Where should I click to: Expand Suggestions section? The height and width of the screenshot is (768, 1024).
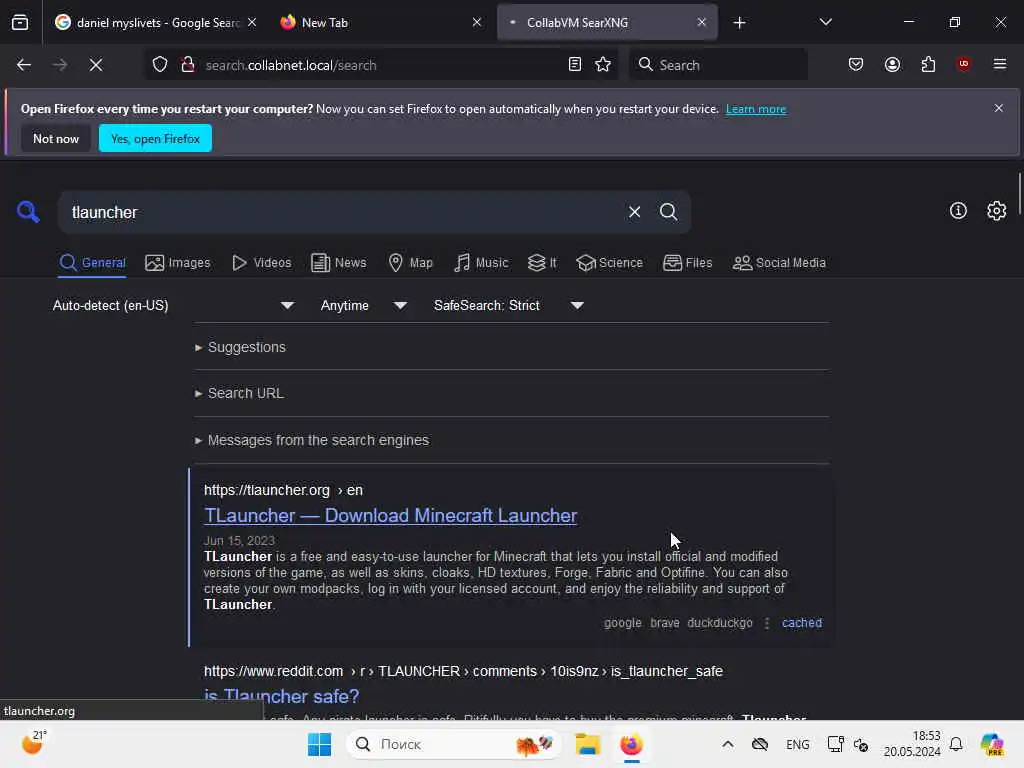tap(240, 347)
